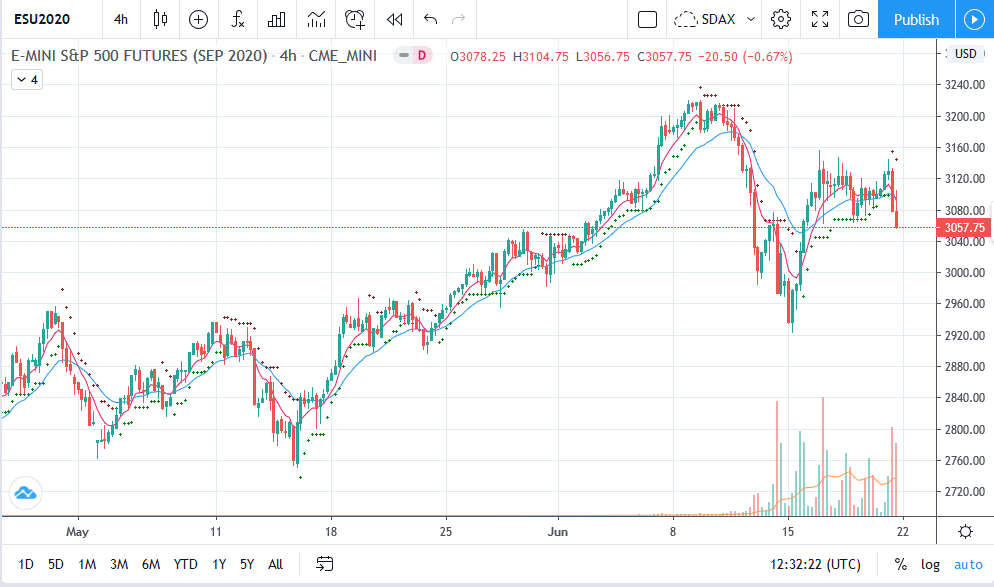Toggle the percent scale option
994x587 pixels.
(900, 564)
